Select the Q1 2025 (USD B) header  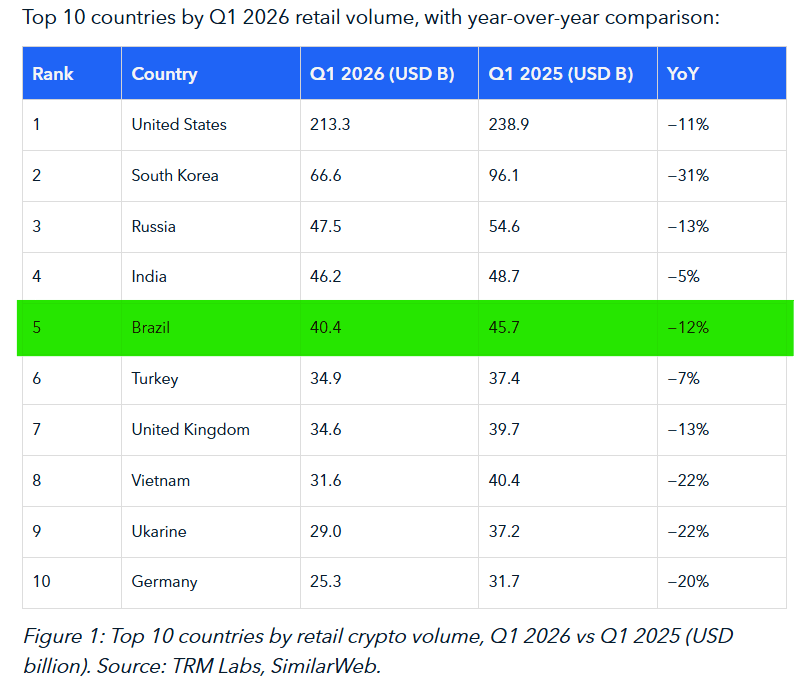coord(560,74)
